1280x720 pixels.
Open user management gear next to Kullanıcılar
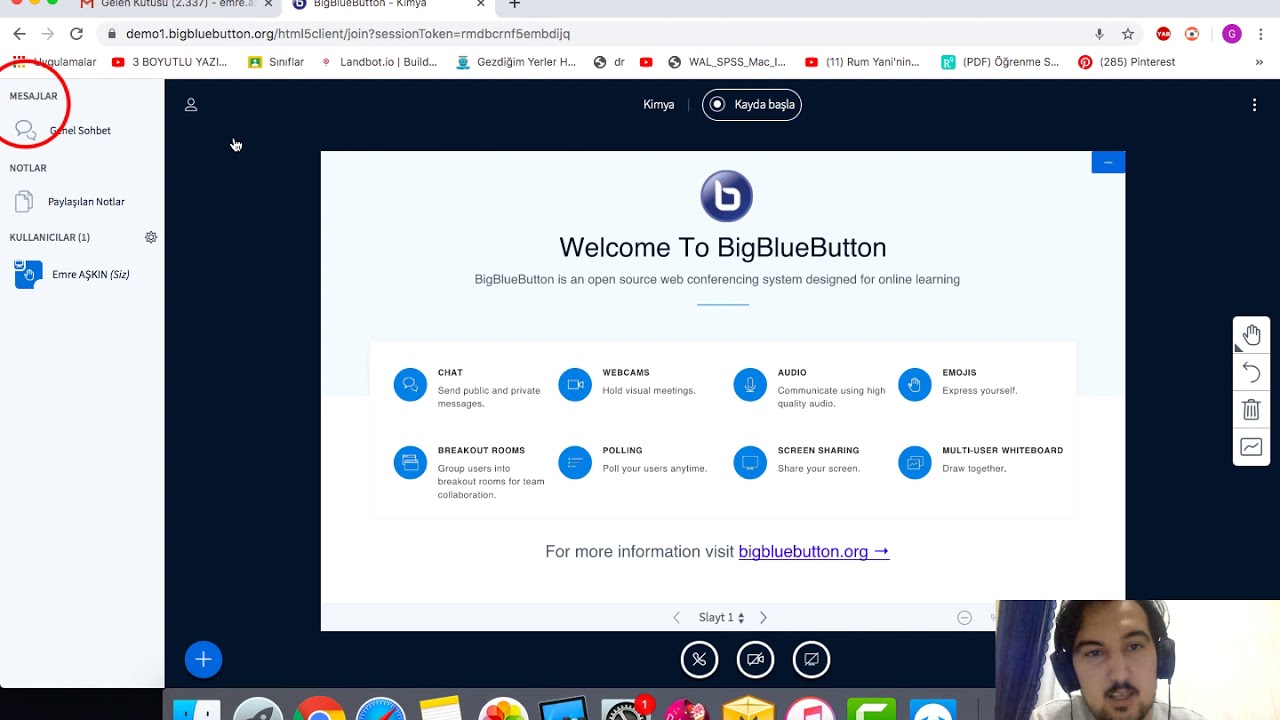pyautogui.click(x=151, y=237)
